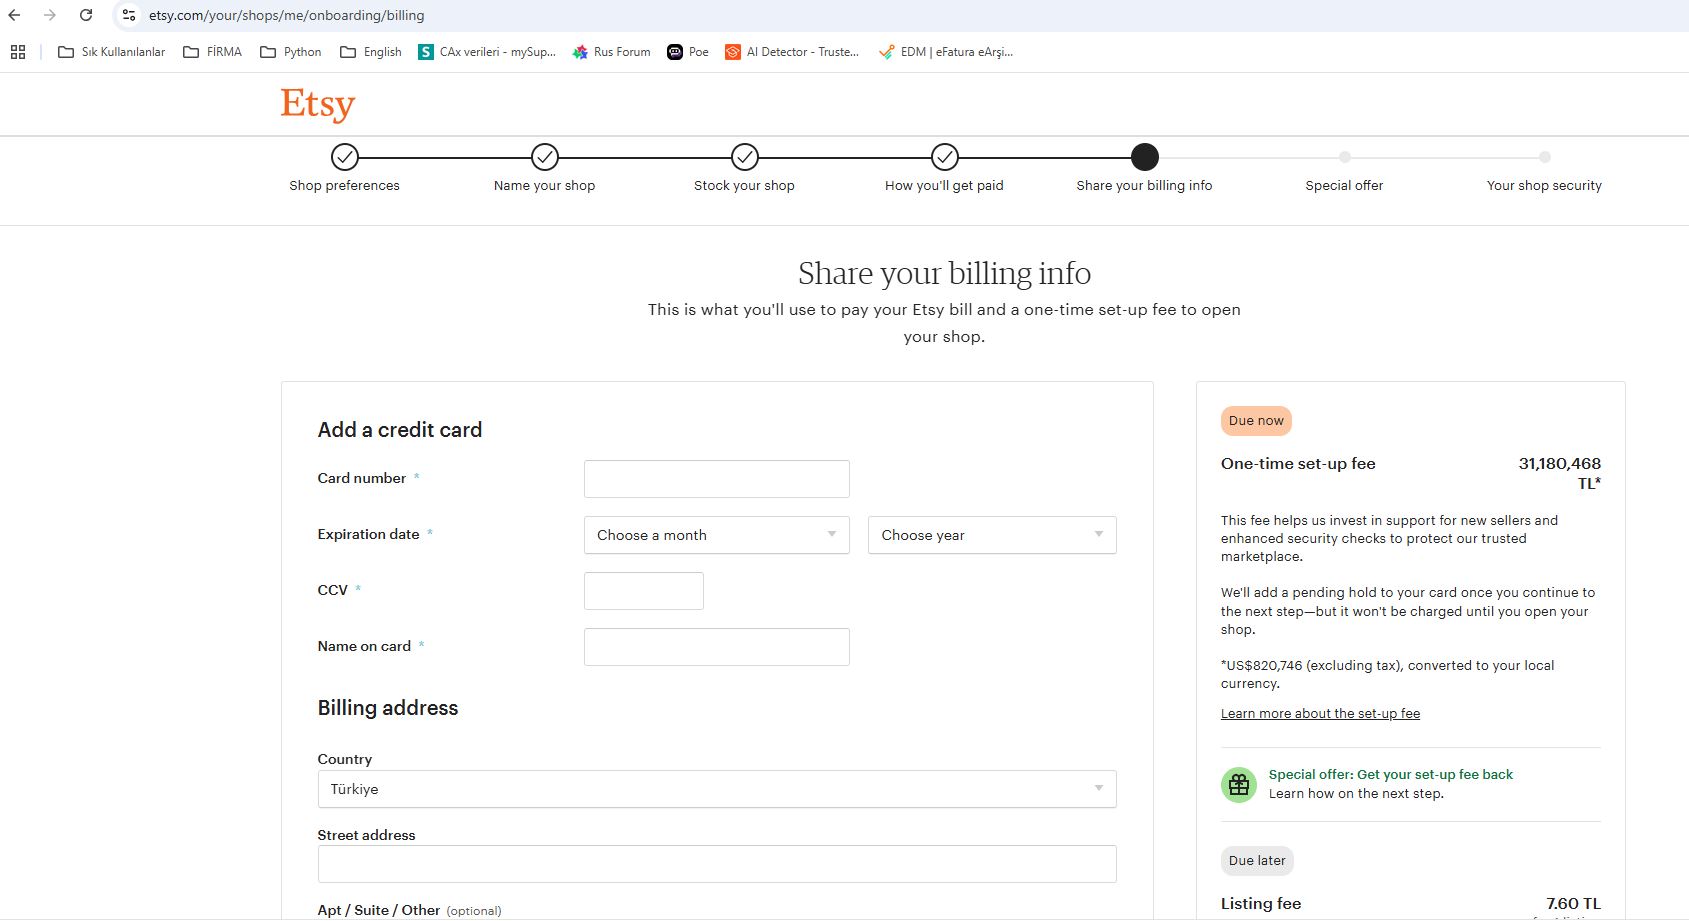The image size is (1689, 921).
Task: Click the Shop preferences step label
Action: click(x=344, y=185)
